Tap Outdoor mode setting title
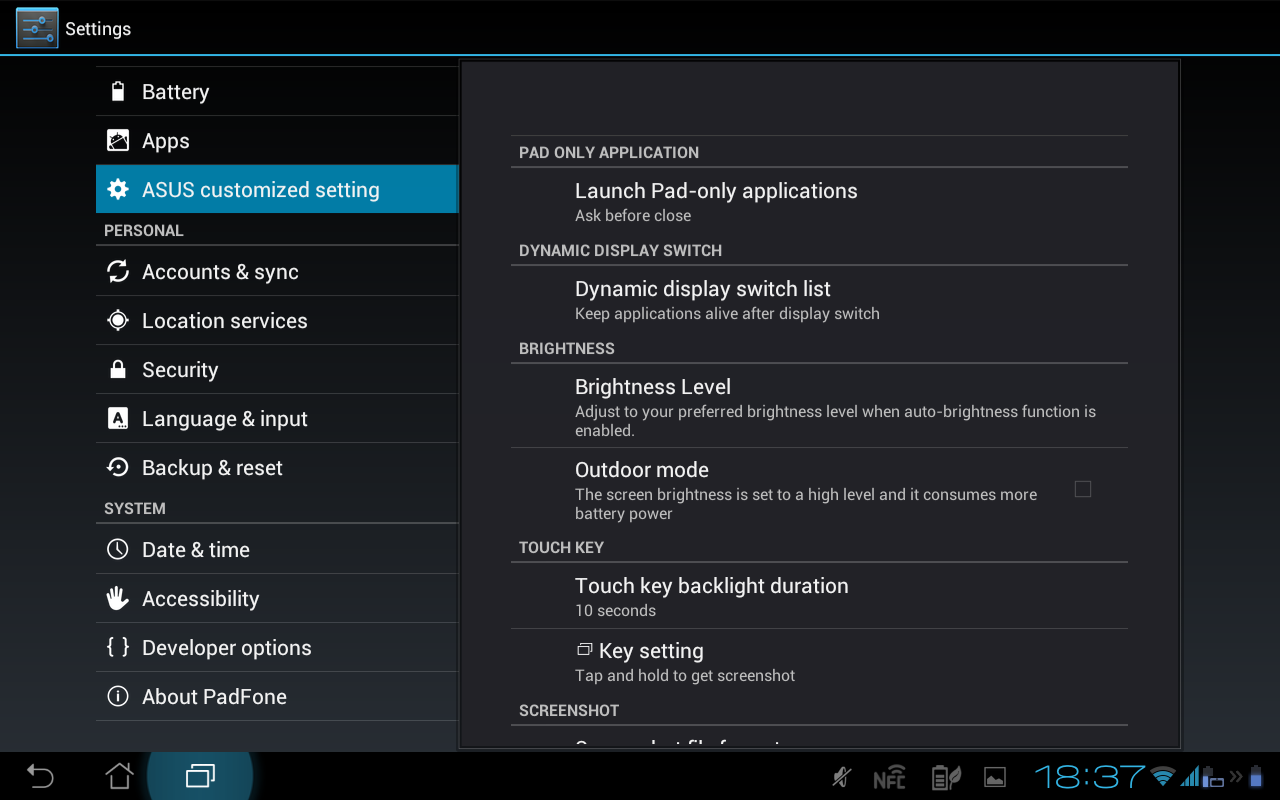The image size is (1280, 800). point(642,470)
